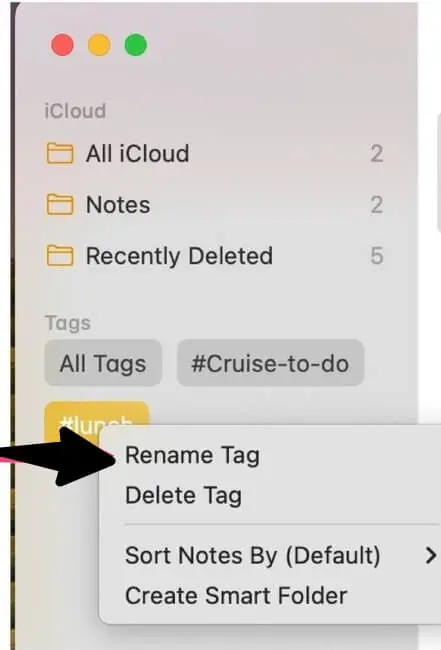This screenshot has height=650, width=441.
Task: Open the Sort Notes By (Default) entry
Action: pyautogui.click(x=253, y=555)
